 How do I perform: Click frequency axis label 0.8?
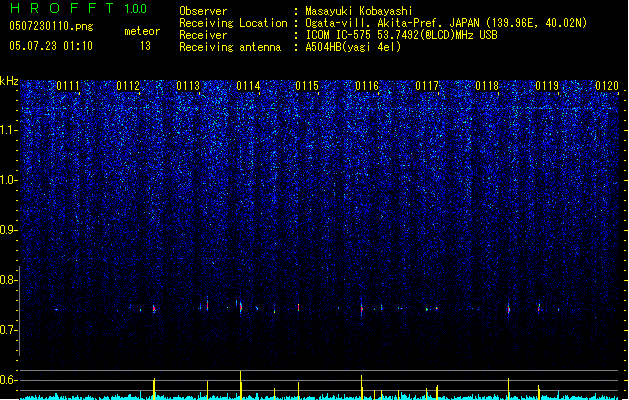pos(9,280)
